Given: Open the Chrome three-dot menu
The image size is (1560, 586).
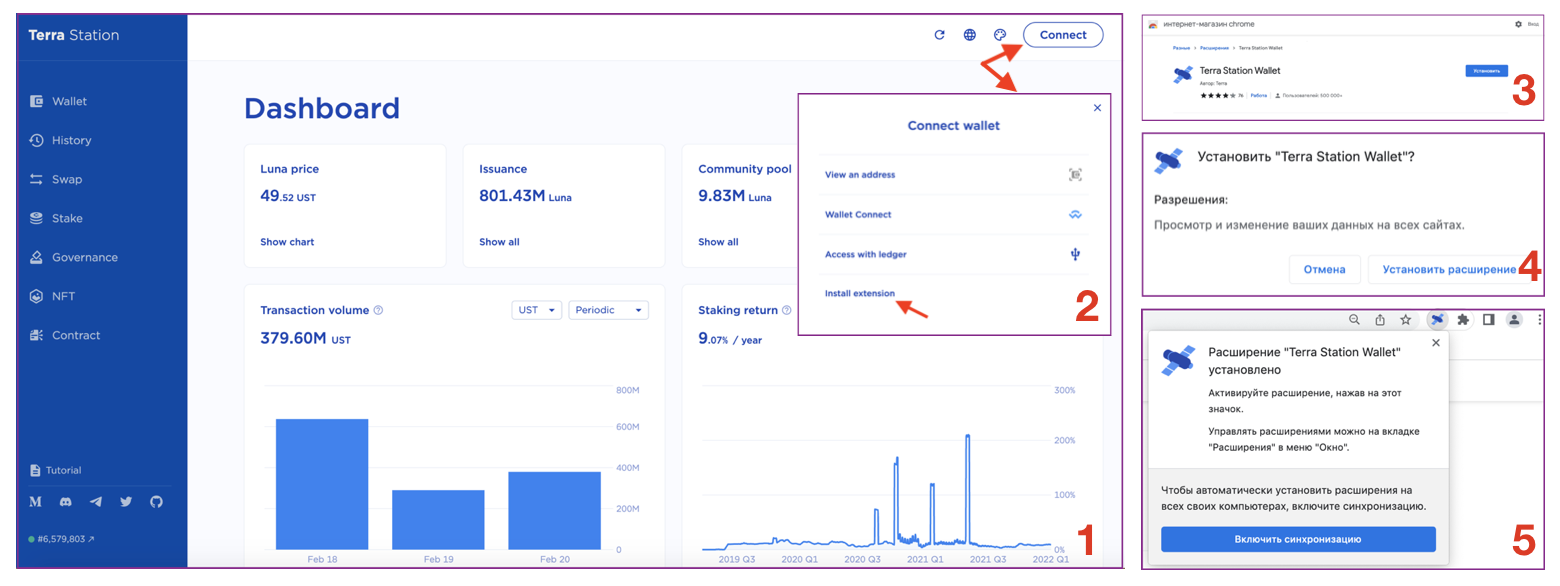Looking at the screenshot, I should pyautogui.click(x=1539, y=320).
